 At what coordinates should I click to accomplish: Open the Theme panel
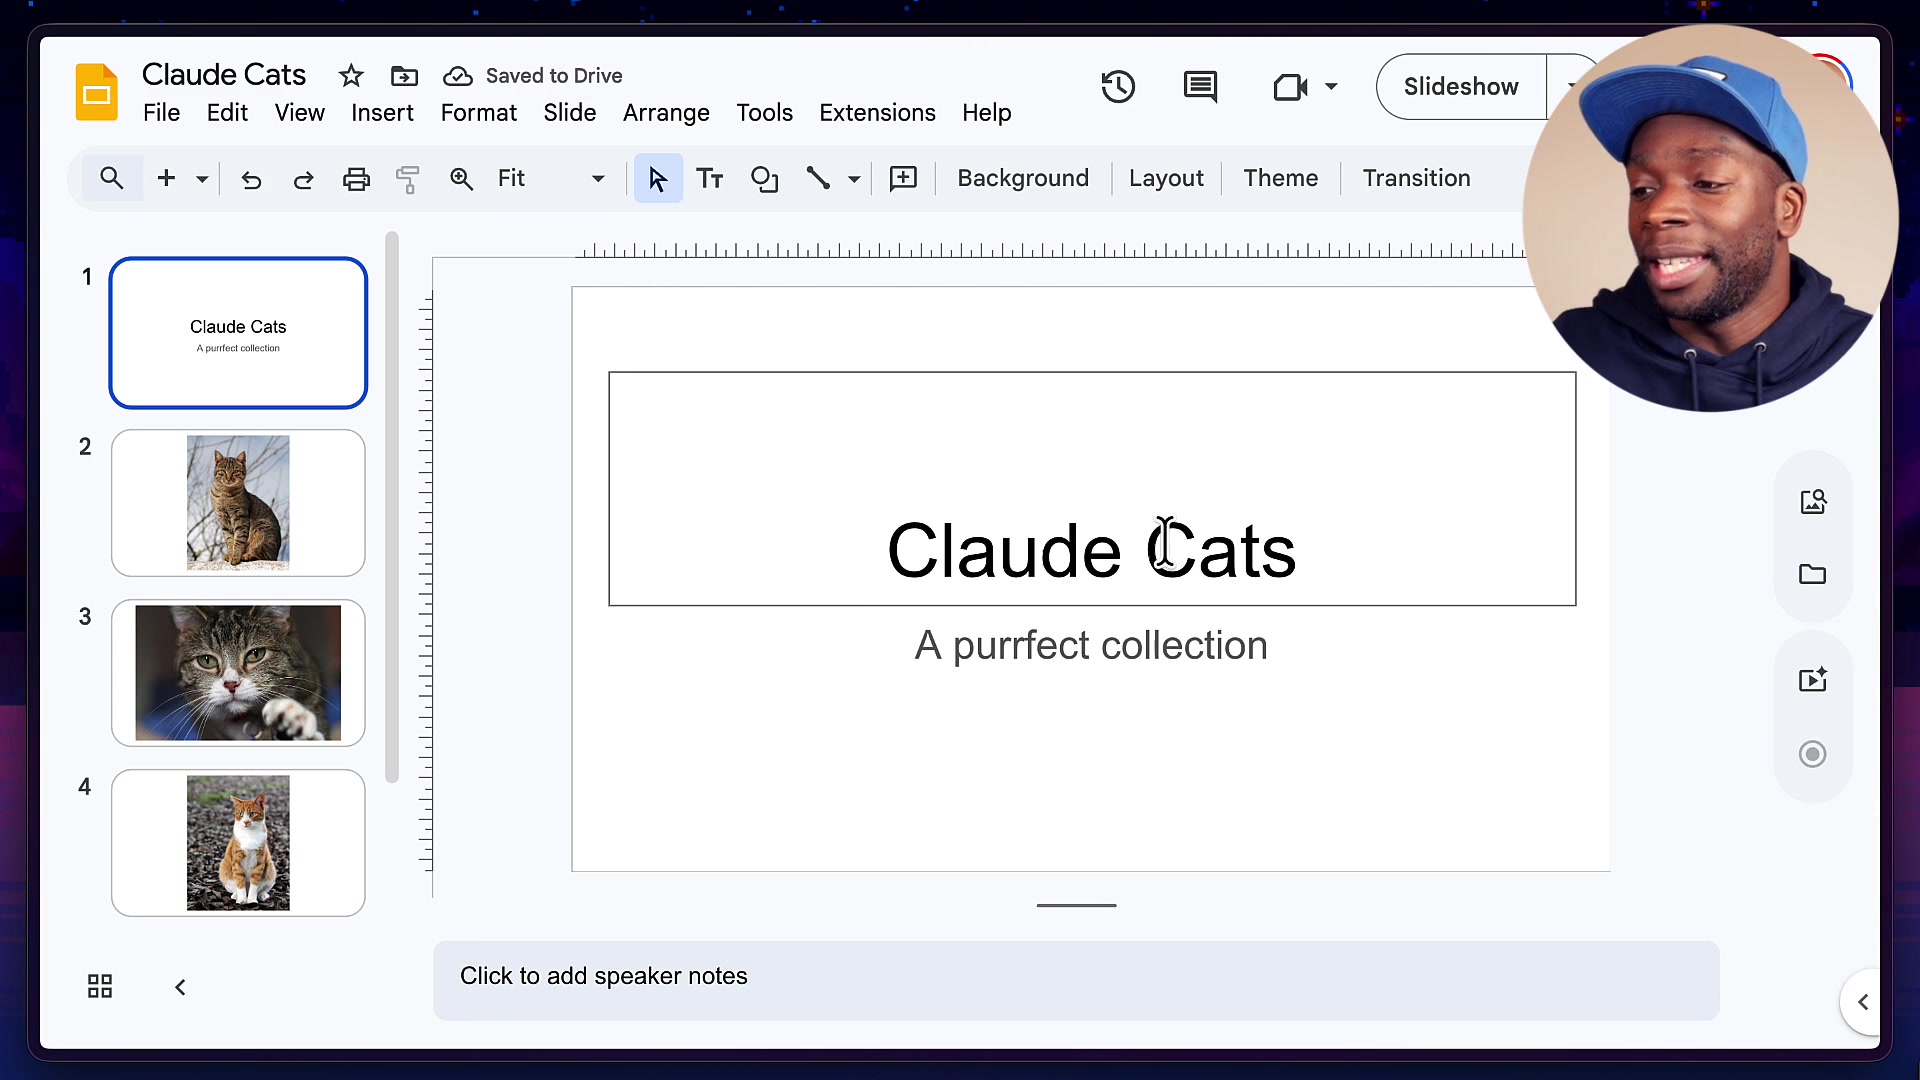1281,178
